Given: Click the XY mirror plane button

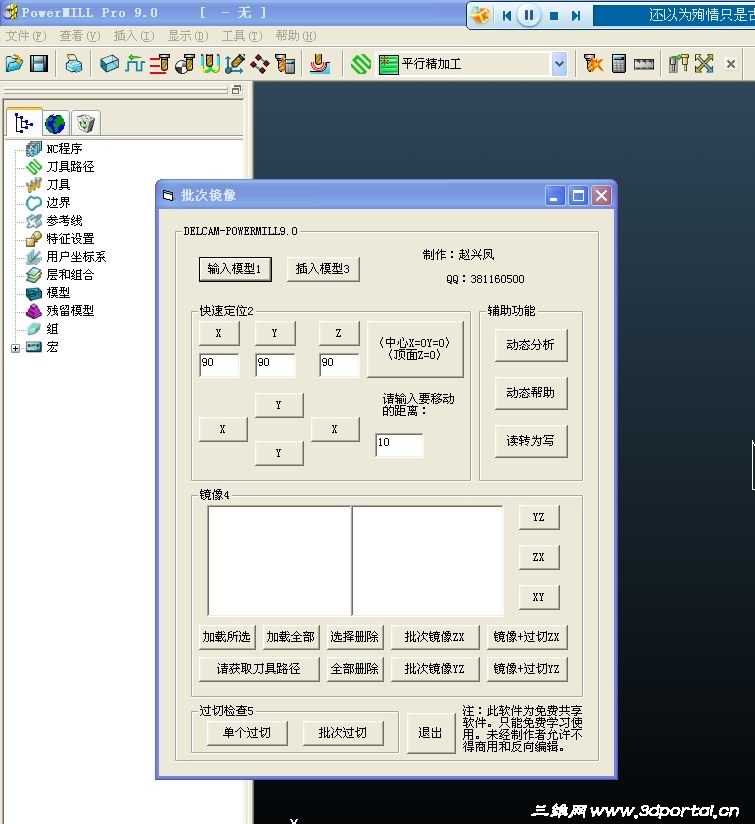Looking at the screenshot, I should click(539, 597).
